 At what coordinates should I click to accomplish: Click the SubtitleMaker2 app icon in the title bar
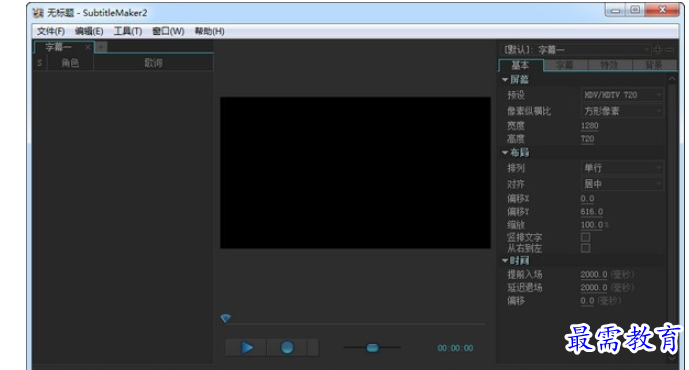[38, 13]
